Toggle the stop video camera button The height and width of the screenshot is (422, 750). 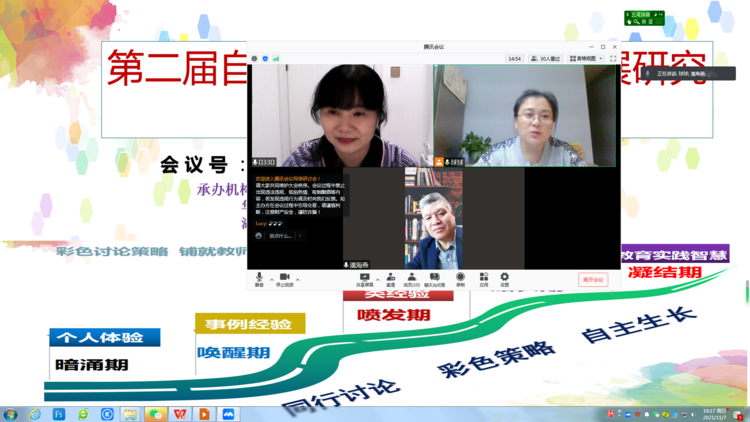(x=284, y=278)
